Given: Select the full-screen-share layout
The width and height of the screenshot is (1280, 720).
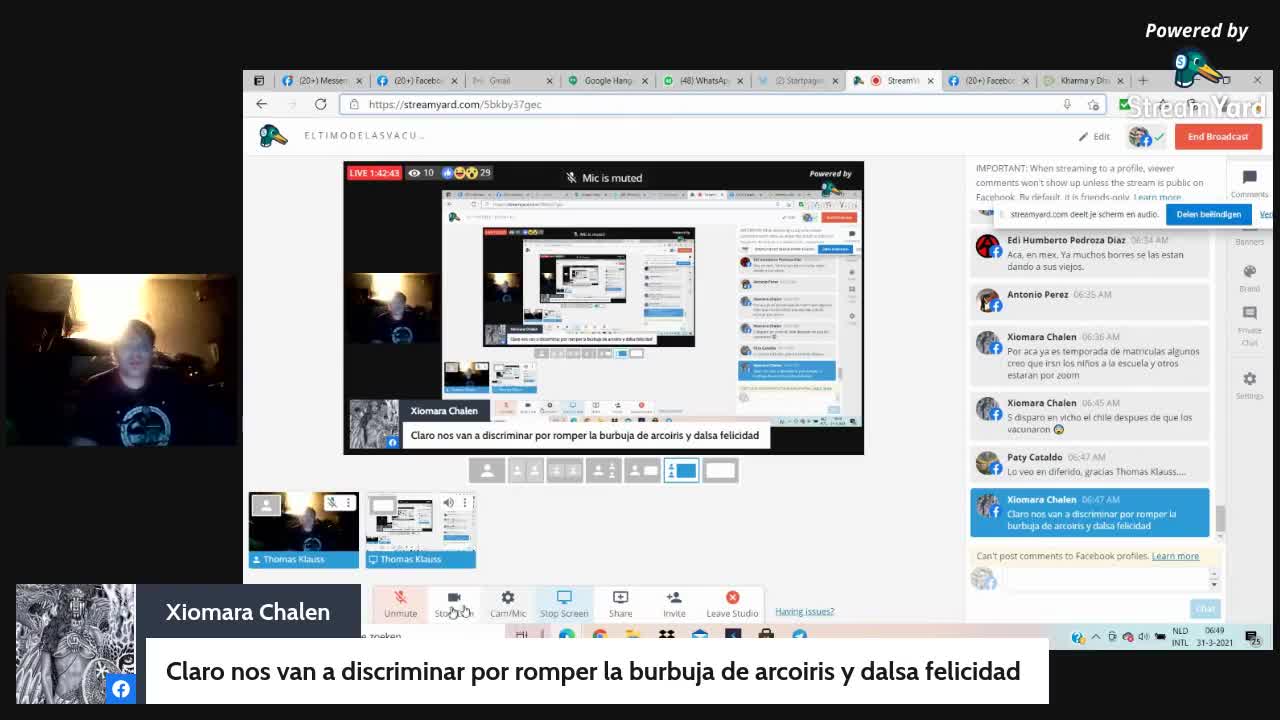Looking at the screenshot, I should click(720, 470).
